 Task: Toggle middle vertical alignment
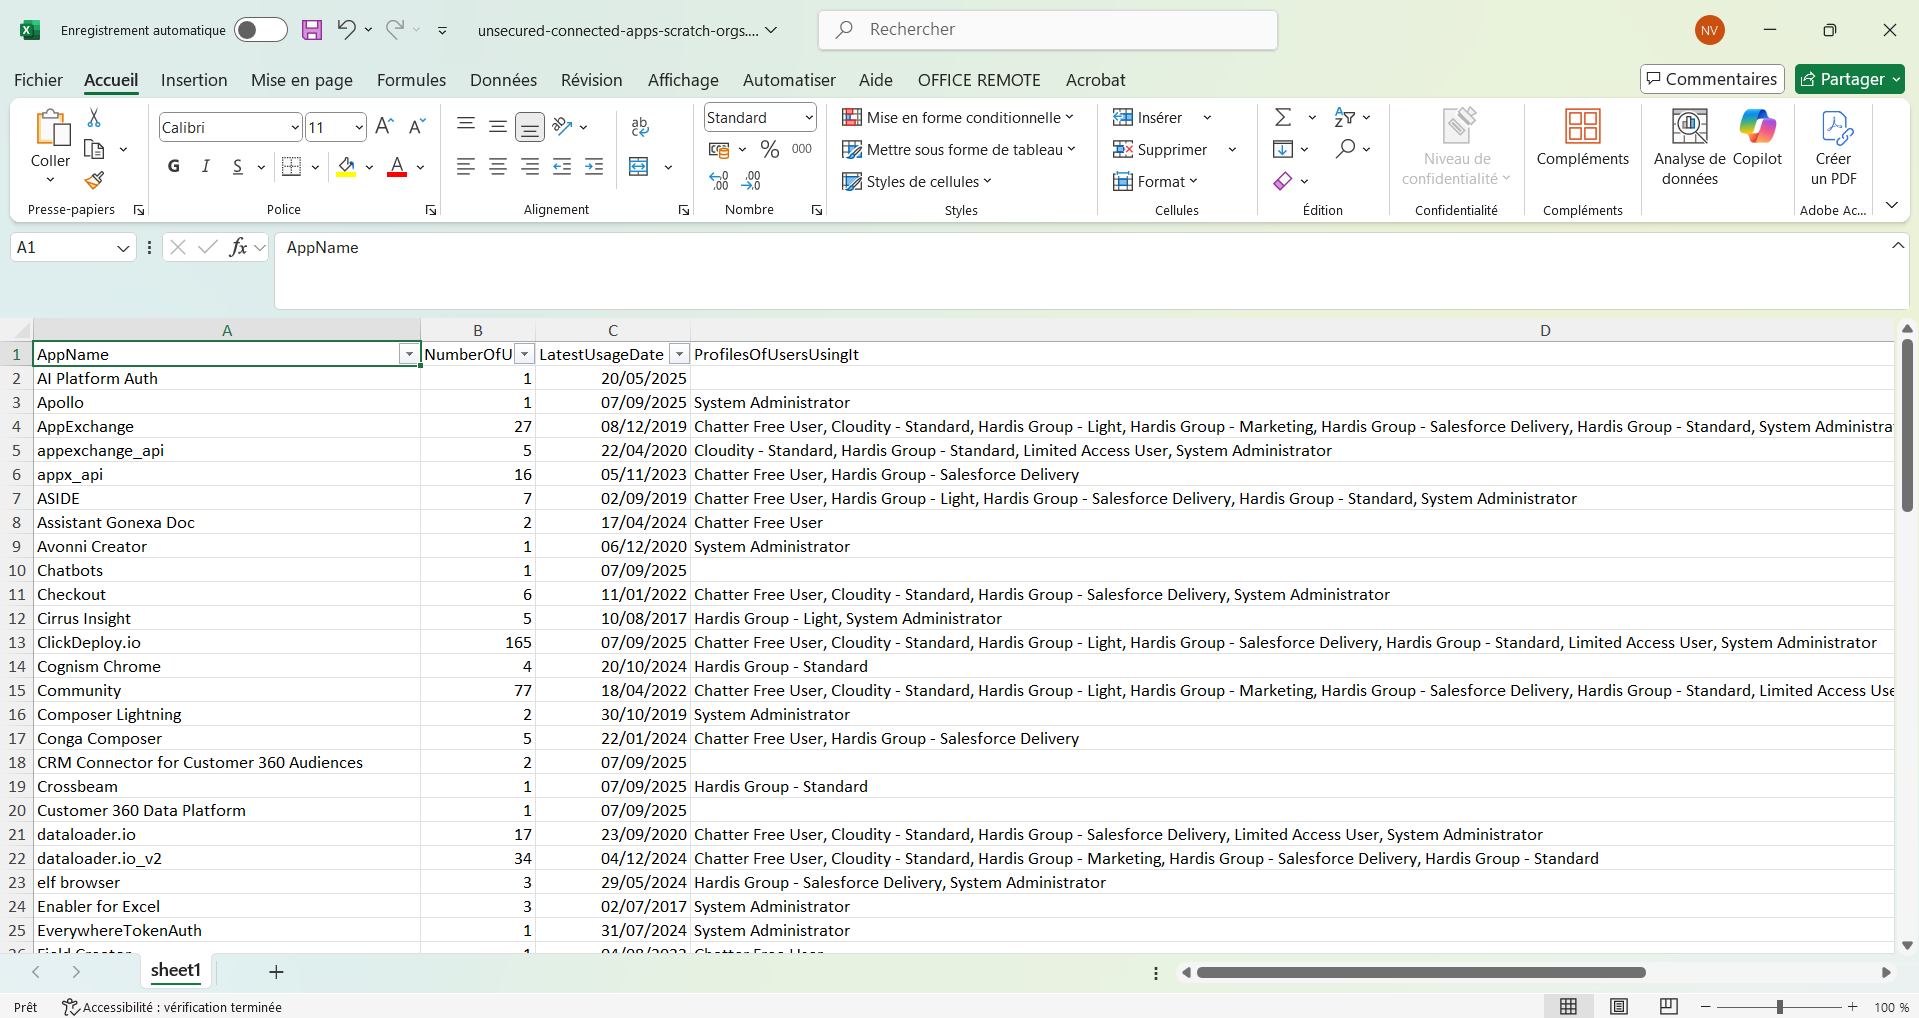tap(498, 126)
